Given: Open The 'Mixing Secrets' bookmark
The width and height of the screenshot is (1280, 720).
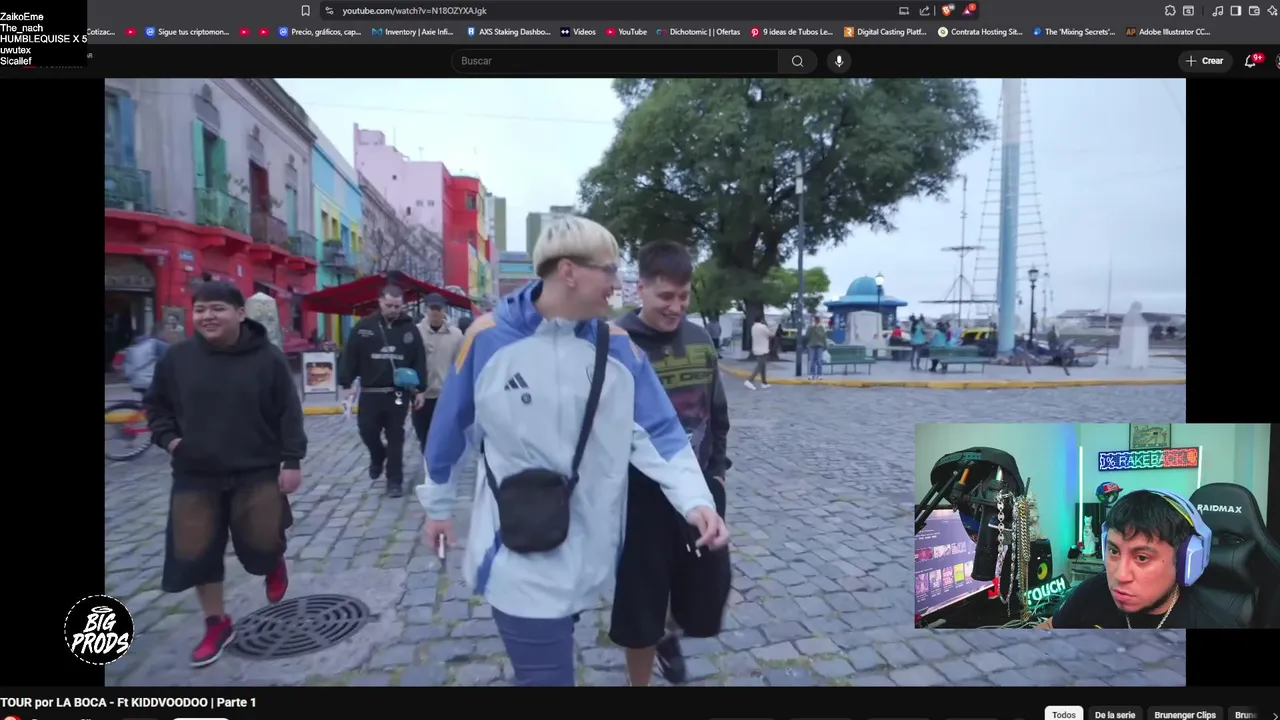Looking at the screenshot, I should [1074, 32].
